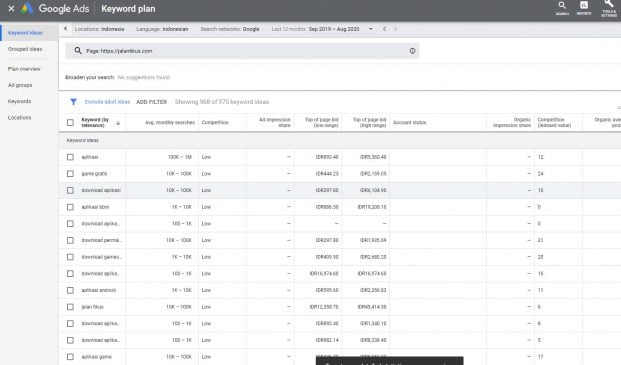Click the Google Ads logo

pos(27,8)
